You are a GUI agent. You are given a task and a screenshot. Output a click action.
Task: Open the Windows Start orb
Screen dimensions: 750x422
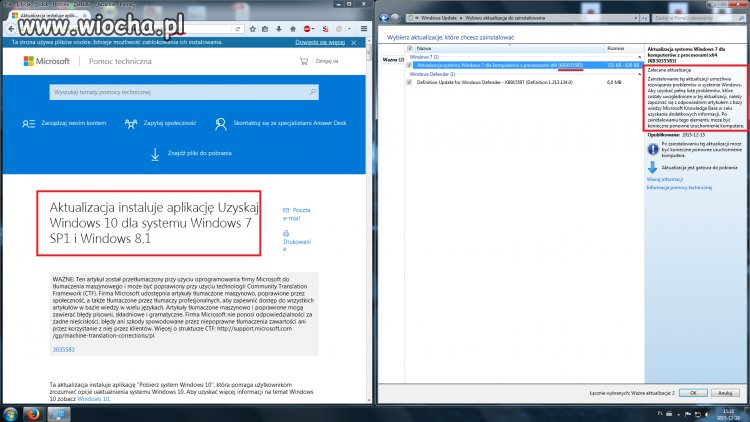pos(10,414)
